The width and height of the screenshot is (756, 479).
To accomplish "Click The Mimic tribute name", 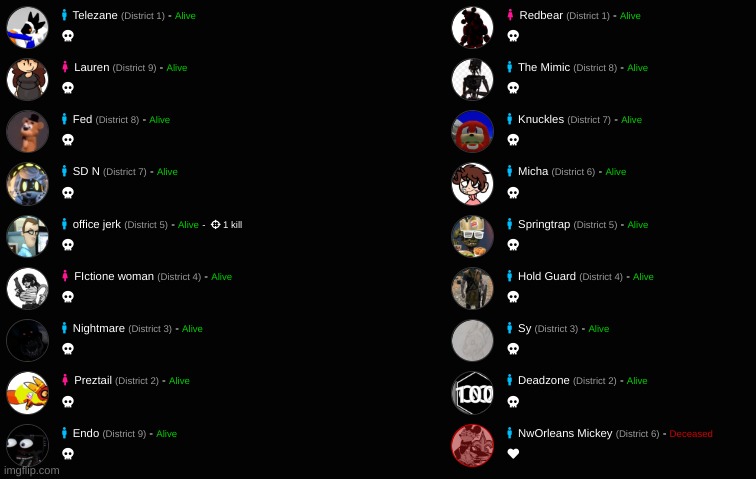I will tap(544, 67).
